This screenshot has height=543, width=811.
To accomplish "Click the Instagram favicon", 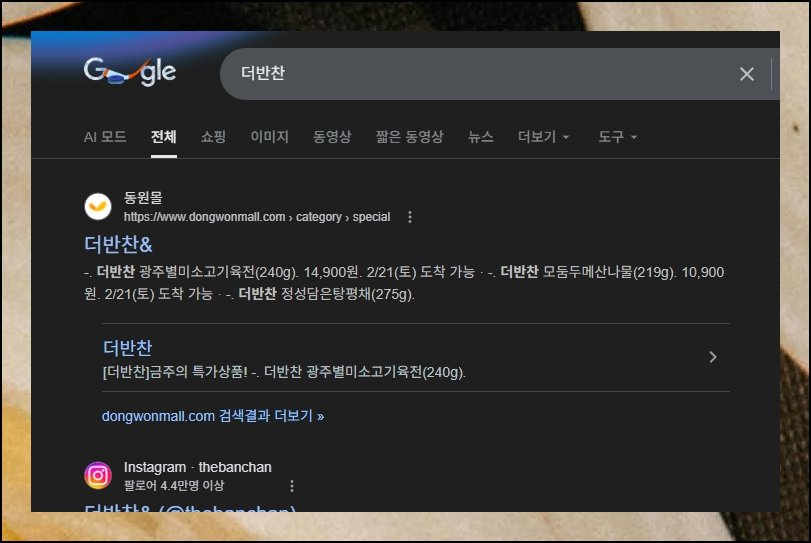I will (98, 475).
